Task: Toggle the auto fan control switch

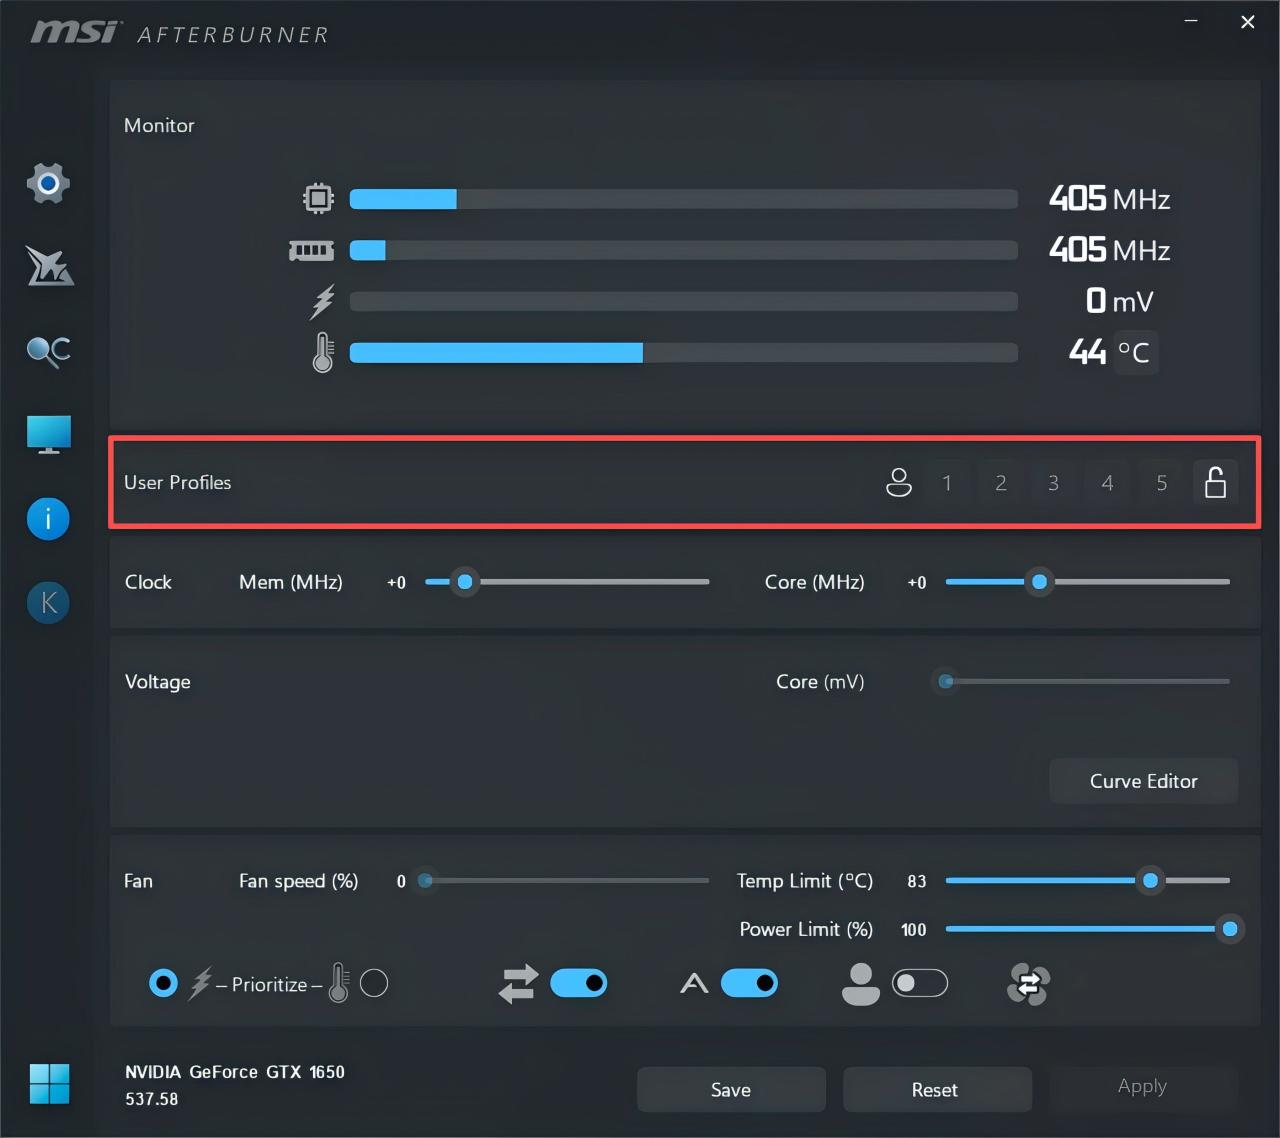Action: point(749,984)
